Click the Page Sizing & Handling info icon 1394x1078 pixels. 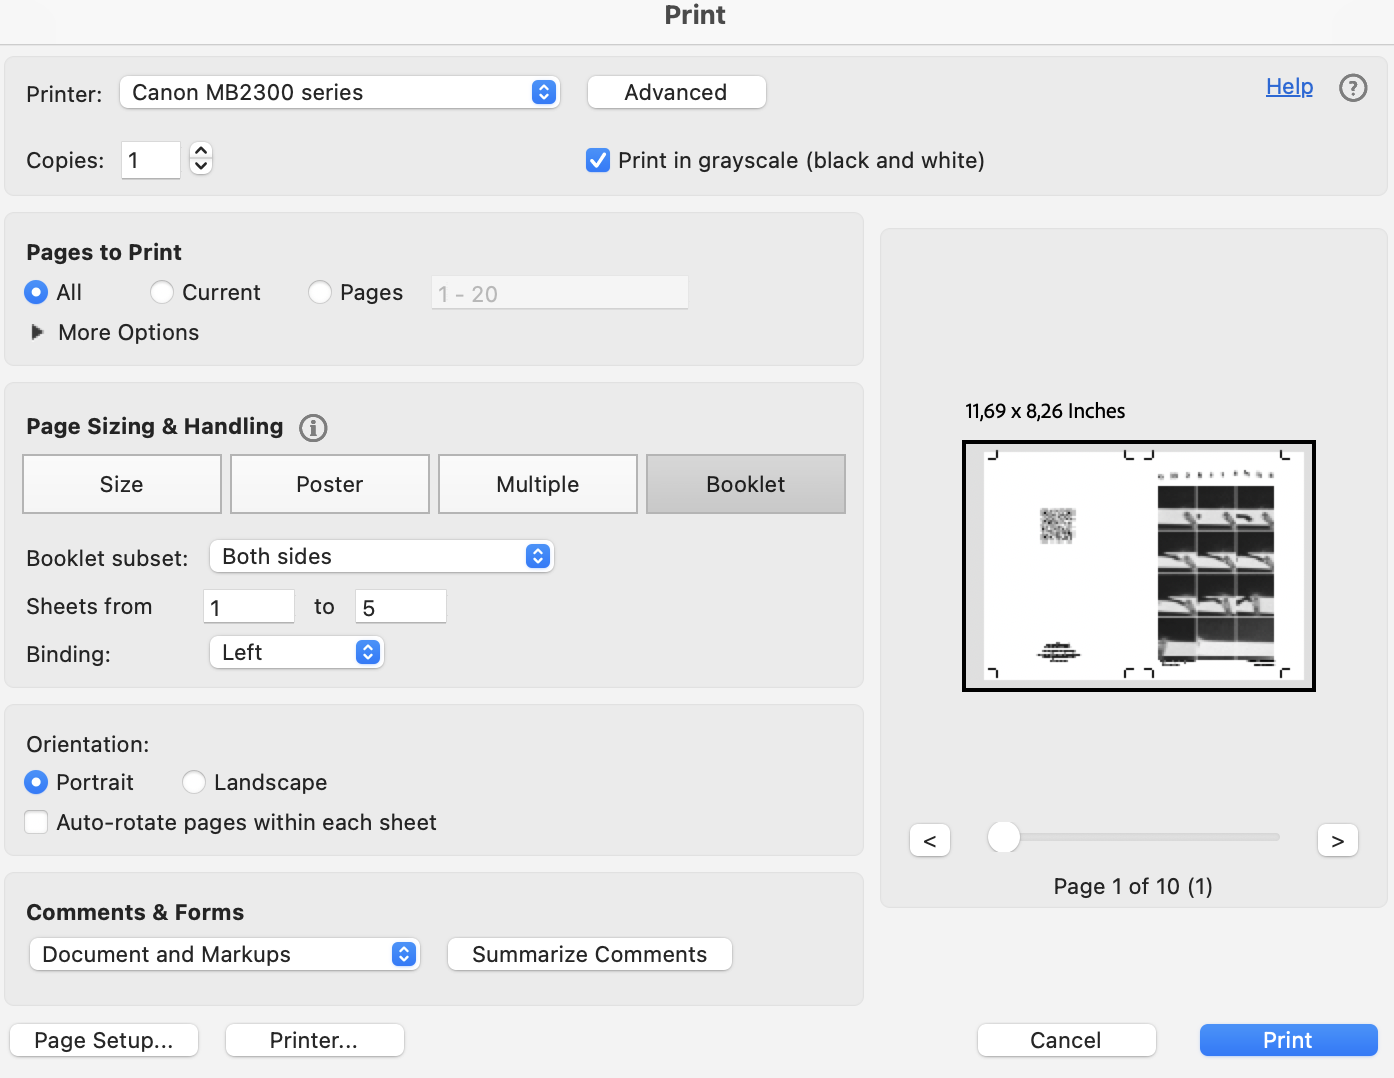pyautogui.click(x=312, y=427)
